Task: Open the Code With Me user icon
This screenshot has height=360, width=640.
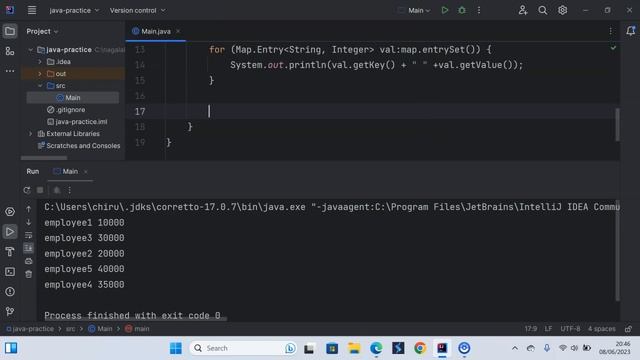Action: [x=523, y=10]
